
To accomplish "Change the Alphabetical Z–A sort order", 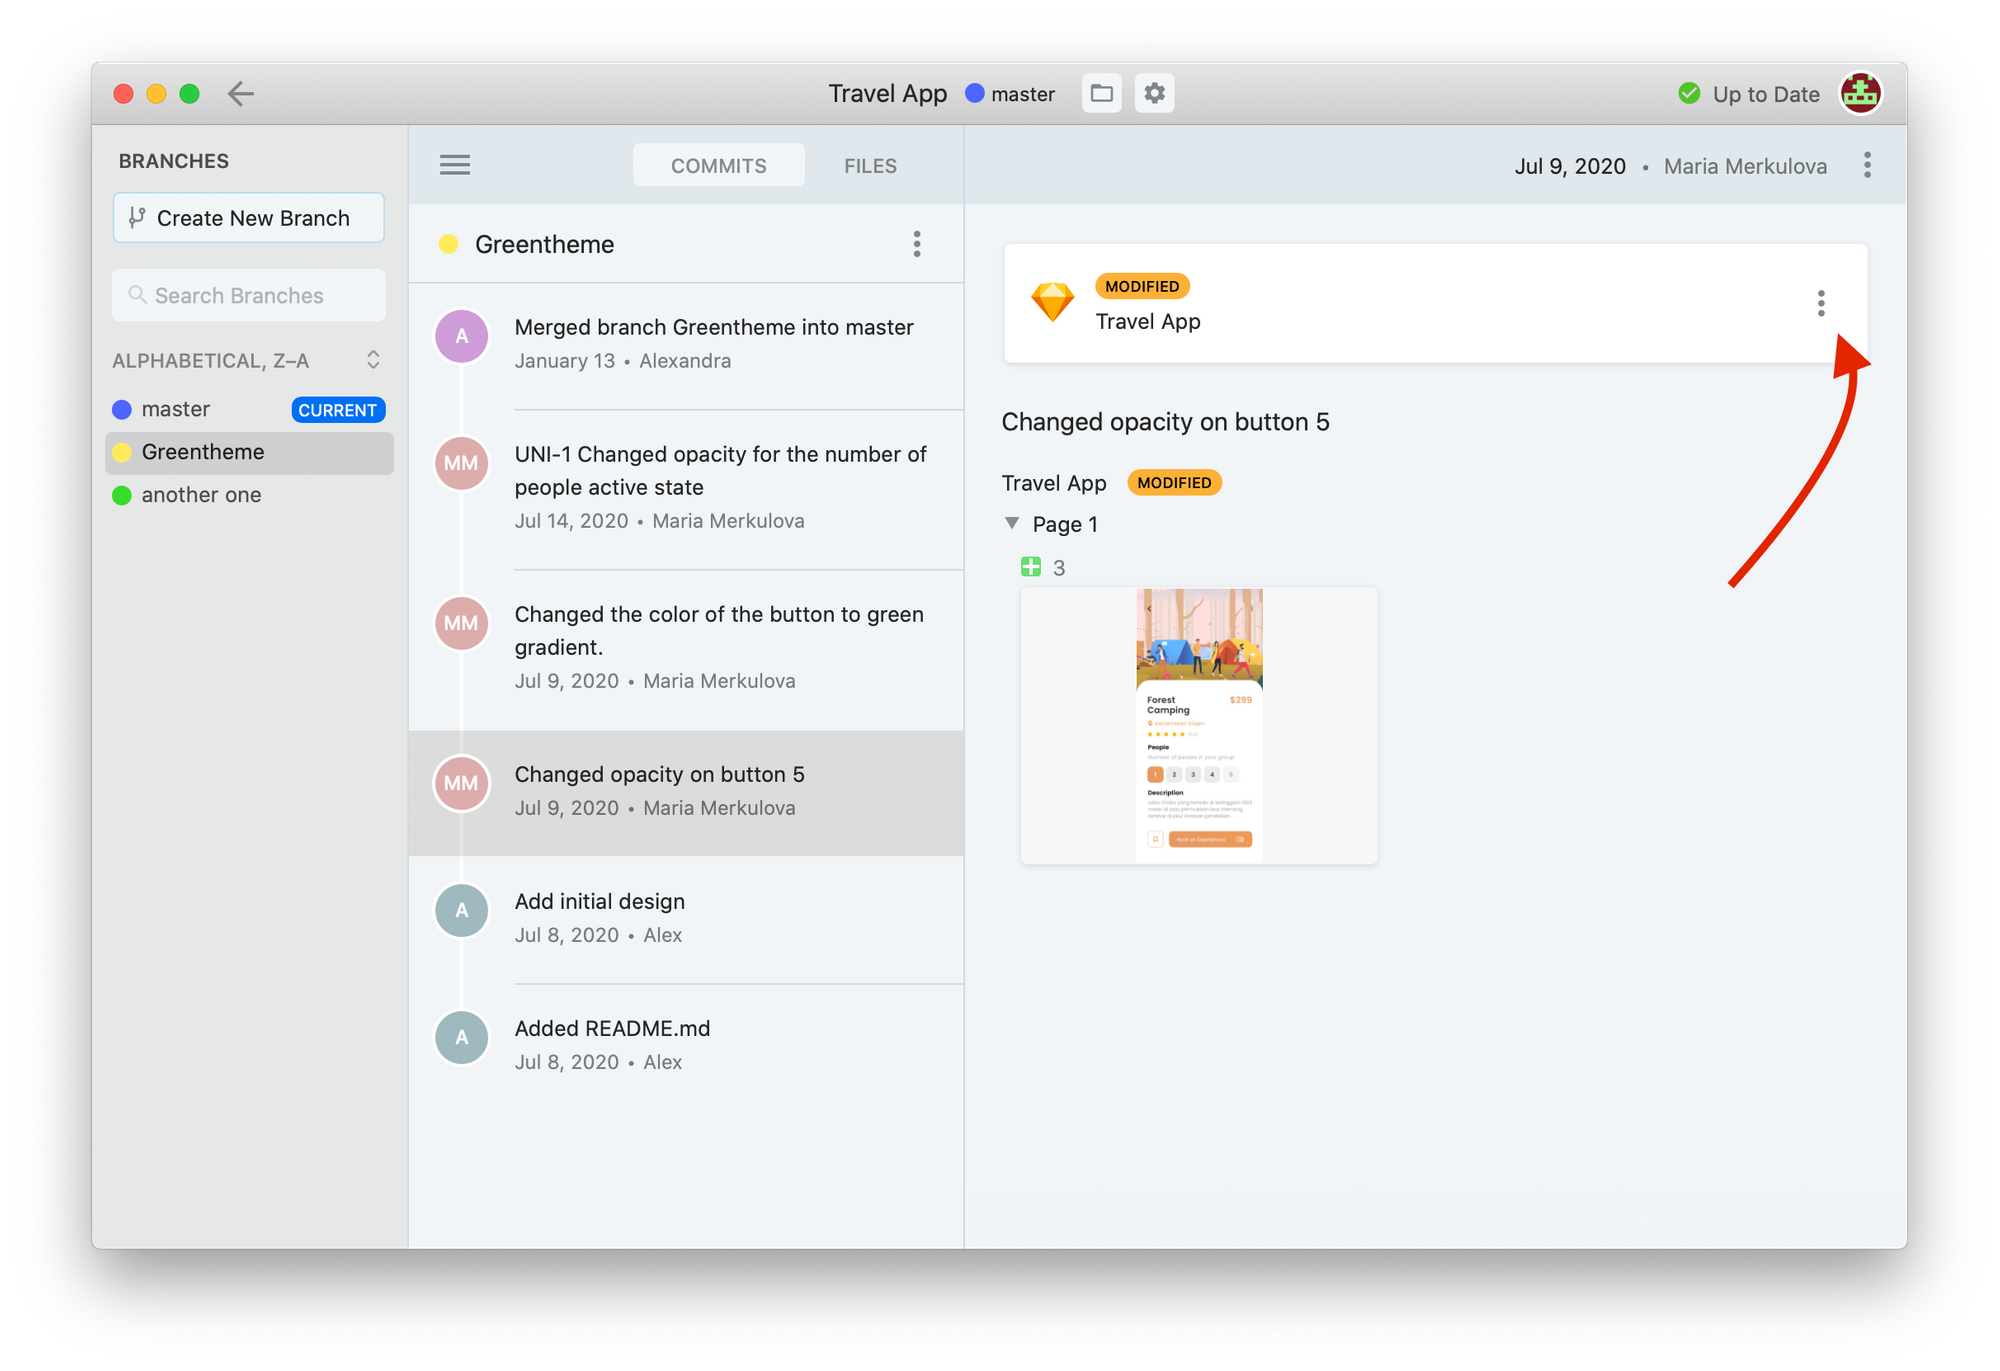I will click(248, 360).
